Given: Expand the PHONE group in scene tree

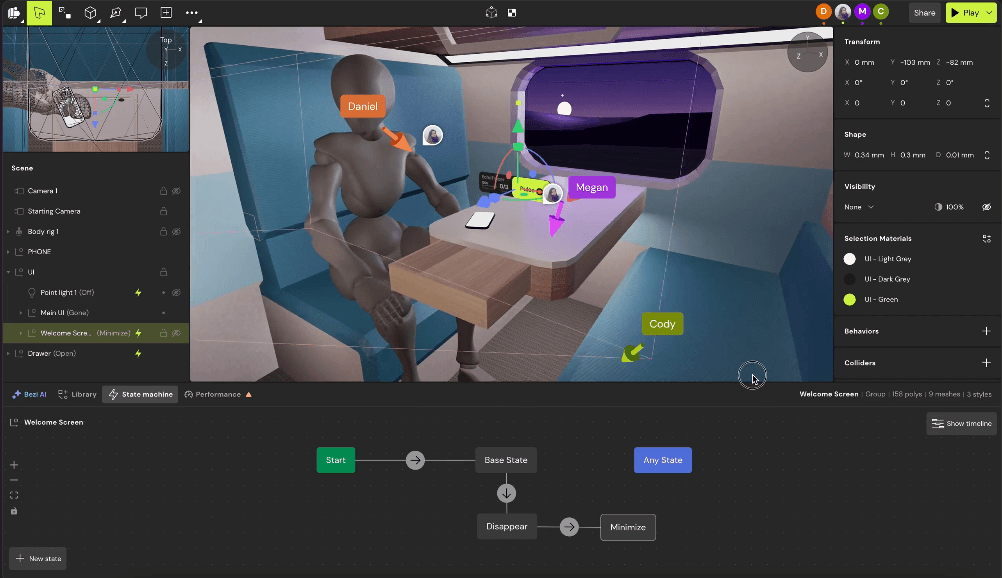Looking at the screenshot, I should pos(8,252).
